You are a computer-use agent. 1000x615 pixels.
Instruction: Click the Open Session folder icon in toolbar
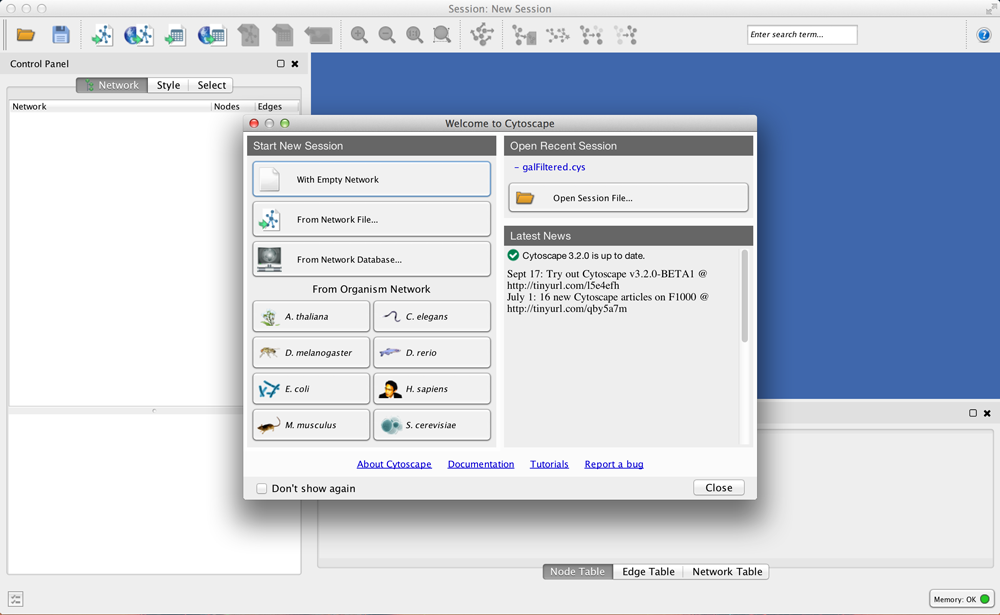26,35
